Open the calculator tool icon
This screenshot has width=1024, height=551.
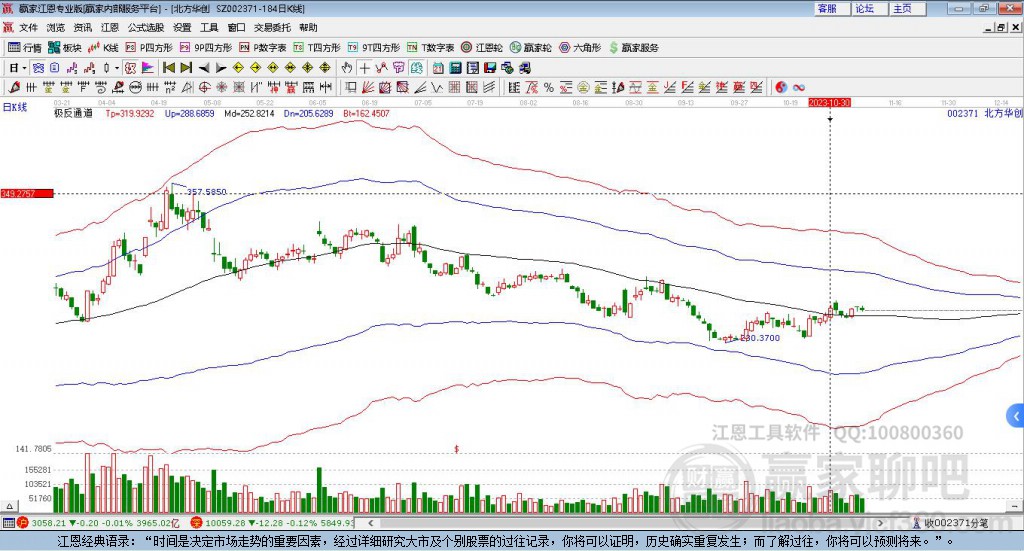click(456, 68)
